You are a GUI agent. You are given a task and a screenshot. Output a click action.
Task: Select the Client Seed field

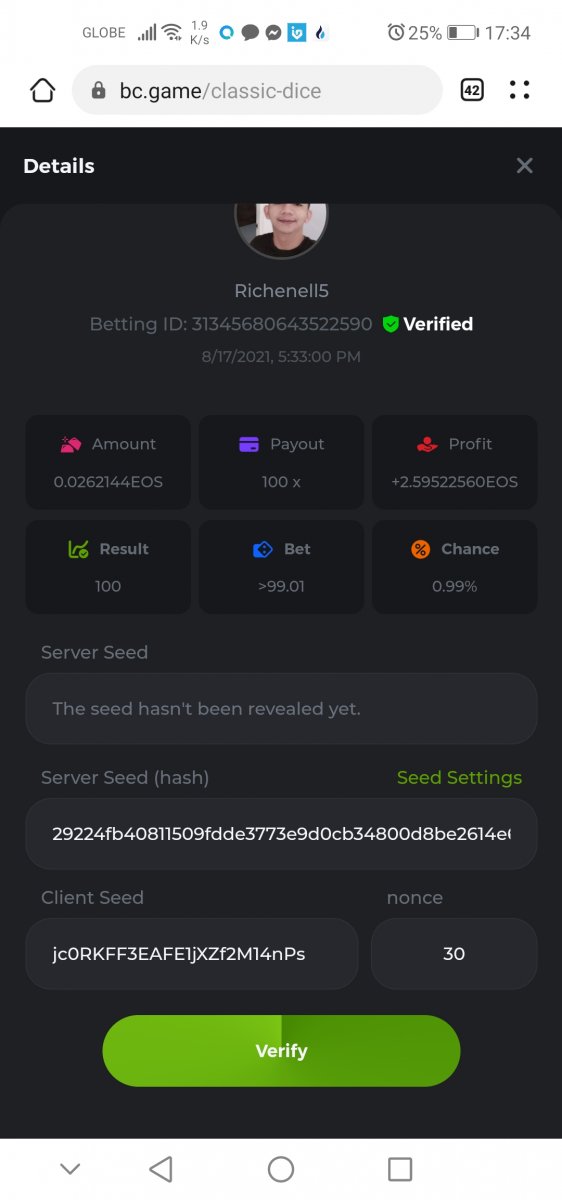192,954
